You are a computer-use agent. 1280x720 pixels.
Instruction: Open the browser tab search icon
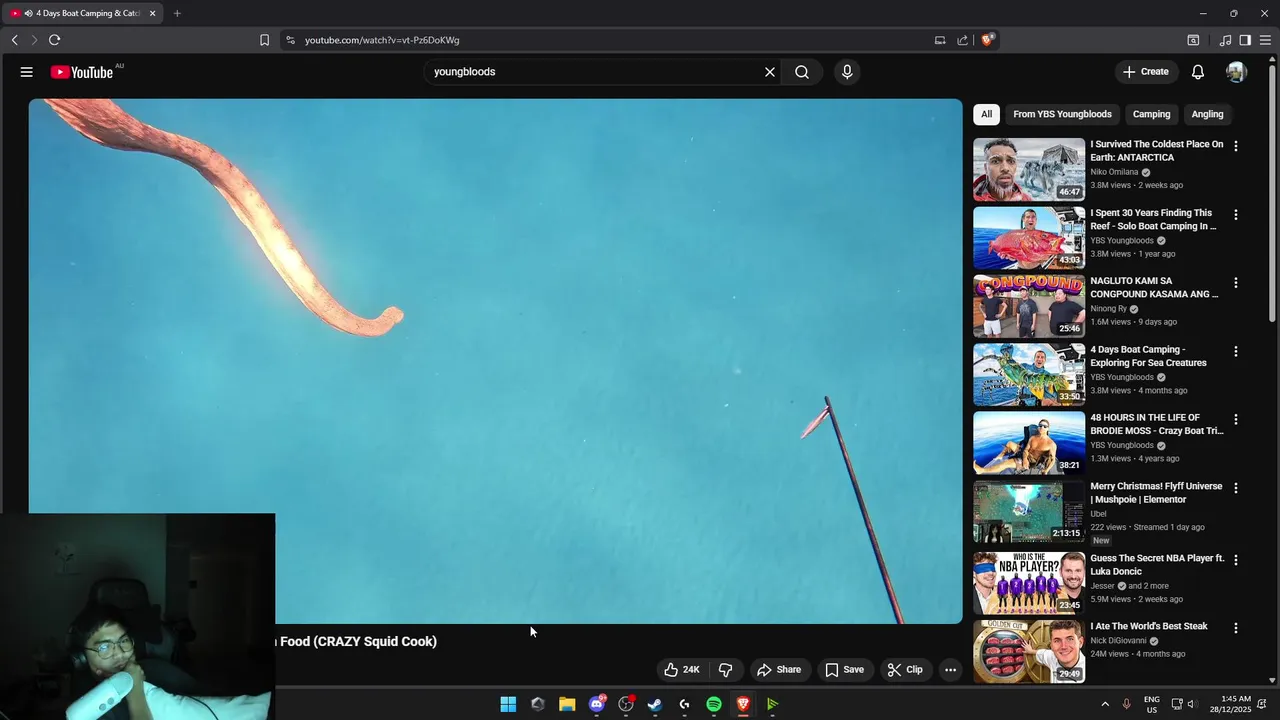[x=1193, y=40]
